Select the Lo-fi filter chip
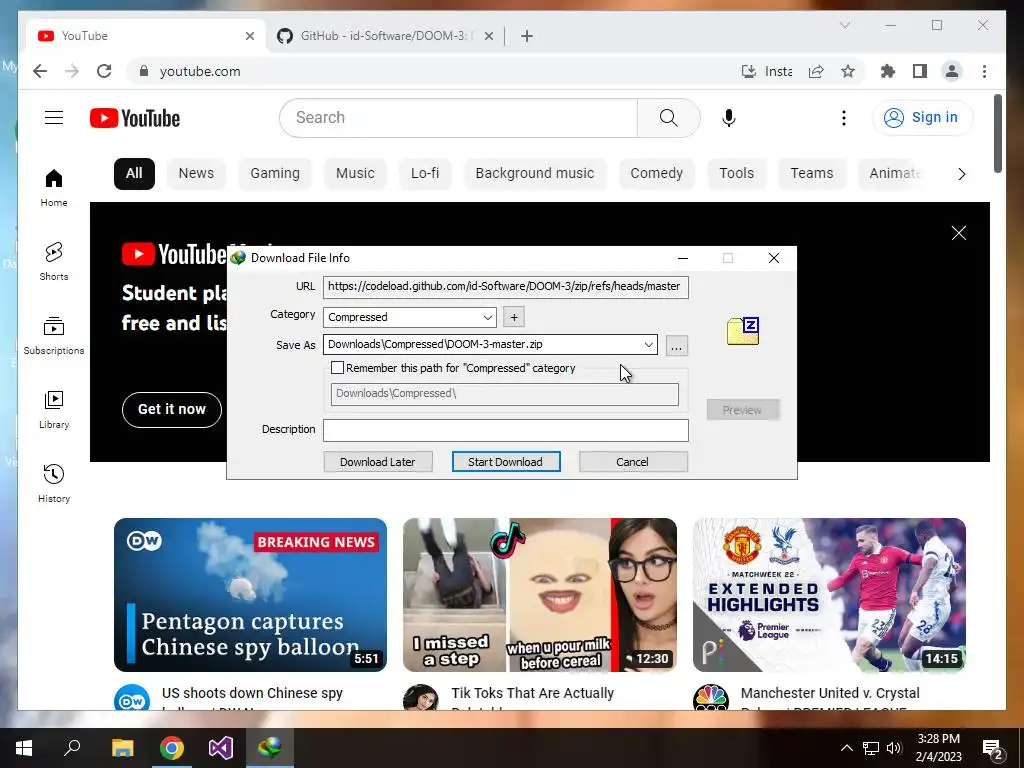The image size is (1024, 768). point(425,174)
